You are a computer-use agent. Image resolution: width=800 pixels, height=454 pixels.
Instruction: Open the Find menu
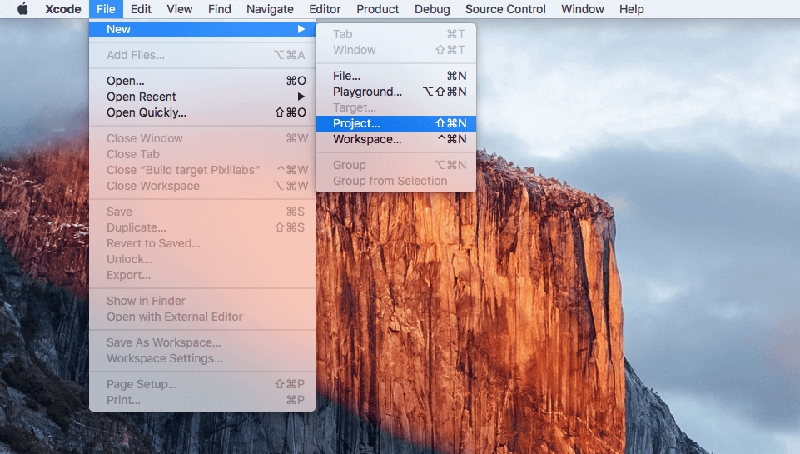219,9
